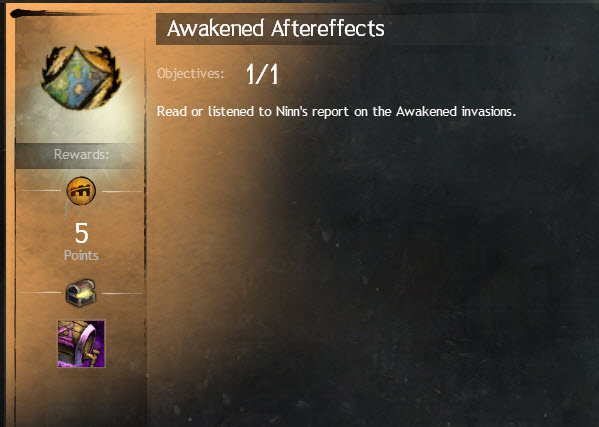Click the word Aftereffects in the header
Viewport: 599px width, 427px height.
(328, 29)
